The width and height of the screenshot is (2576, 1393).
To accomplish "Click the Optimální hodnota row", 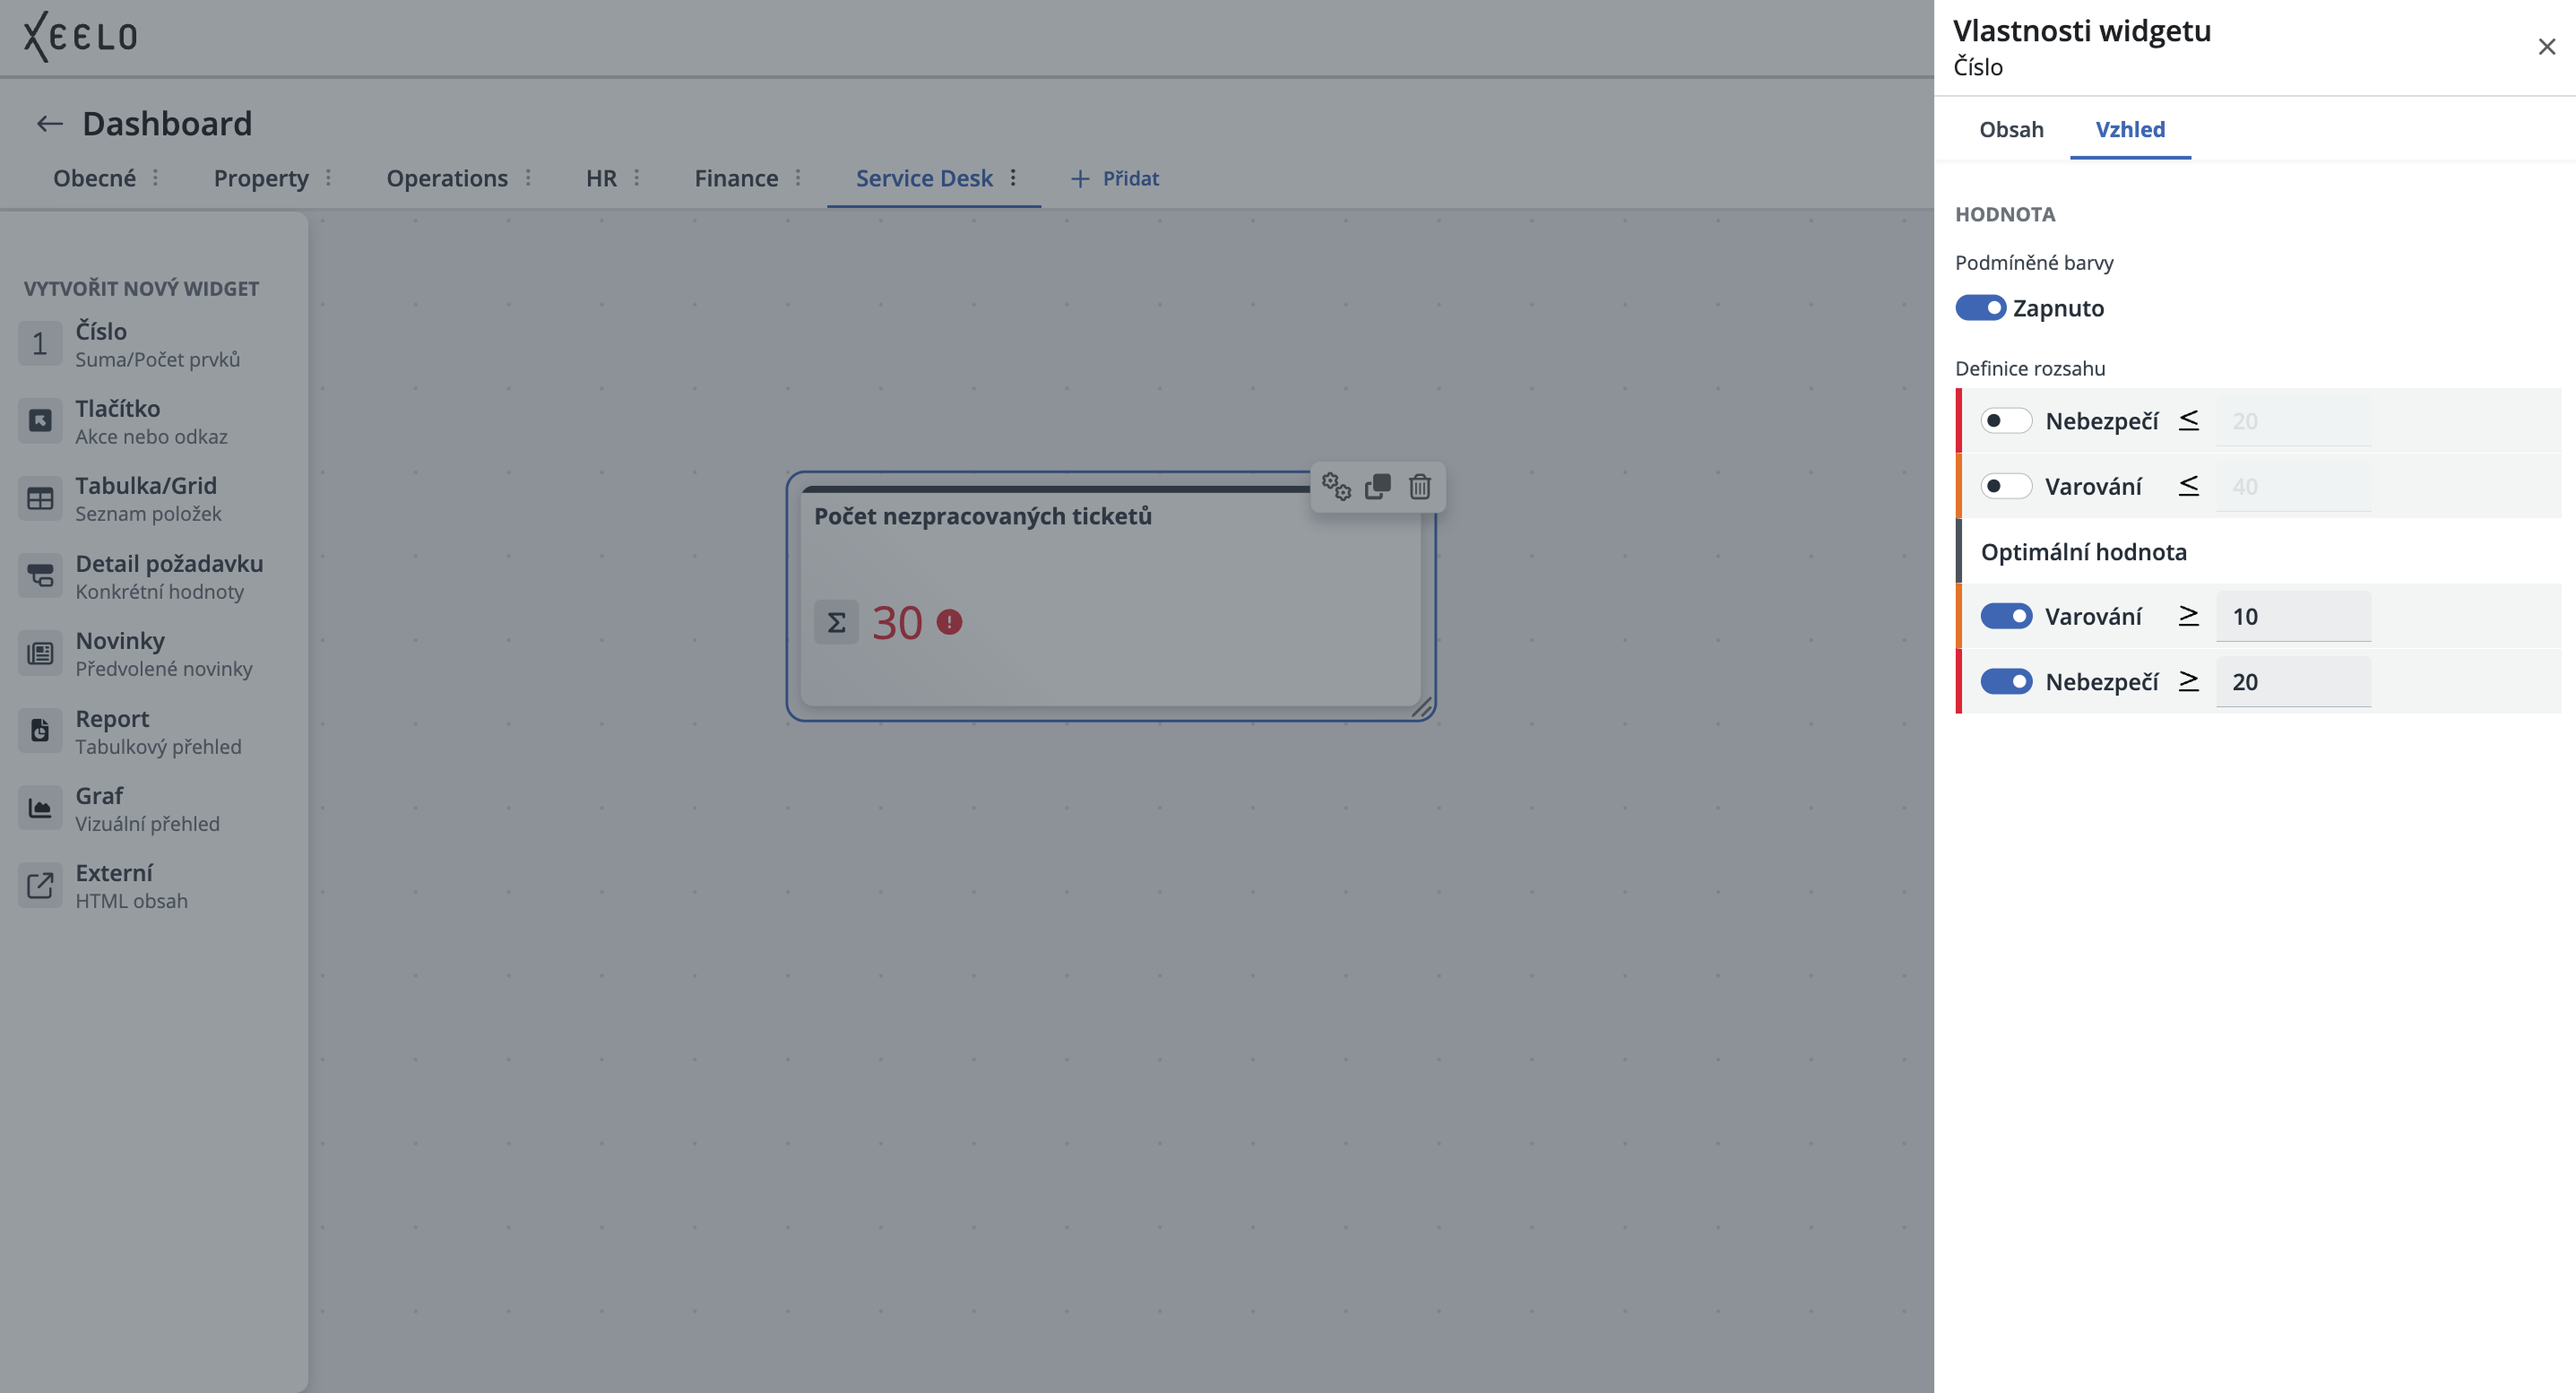I will coord(2258,551).
